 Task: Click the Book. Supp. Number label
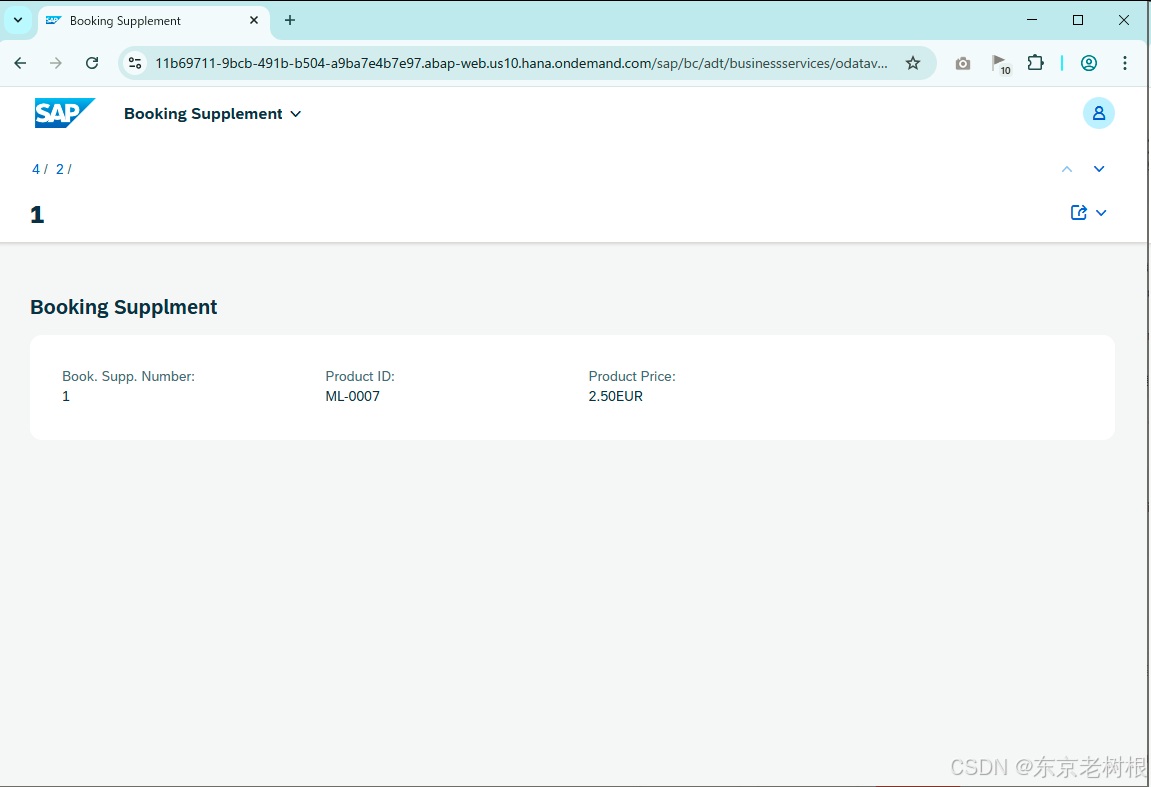(128, 377)
